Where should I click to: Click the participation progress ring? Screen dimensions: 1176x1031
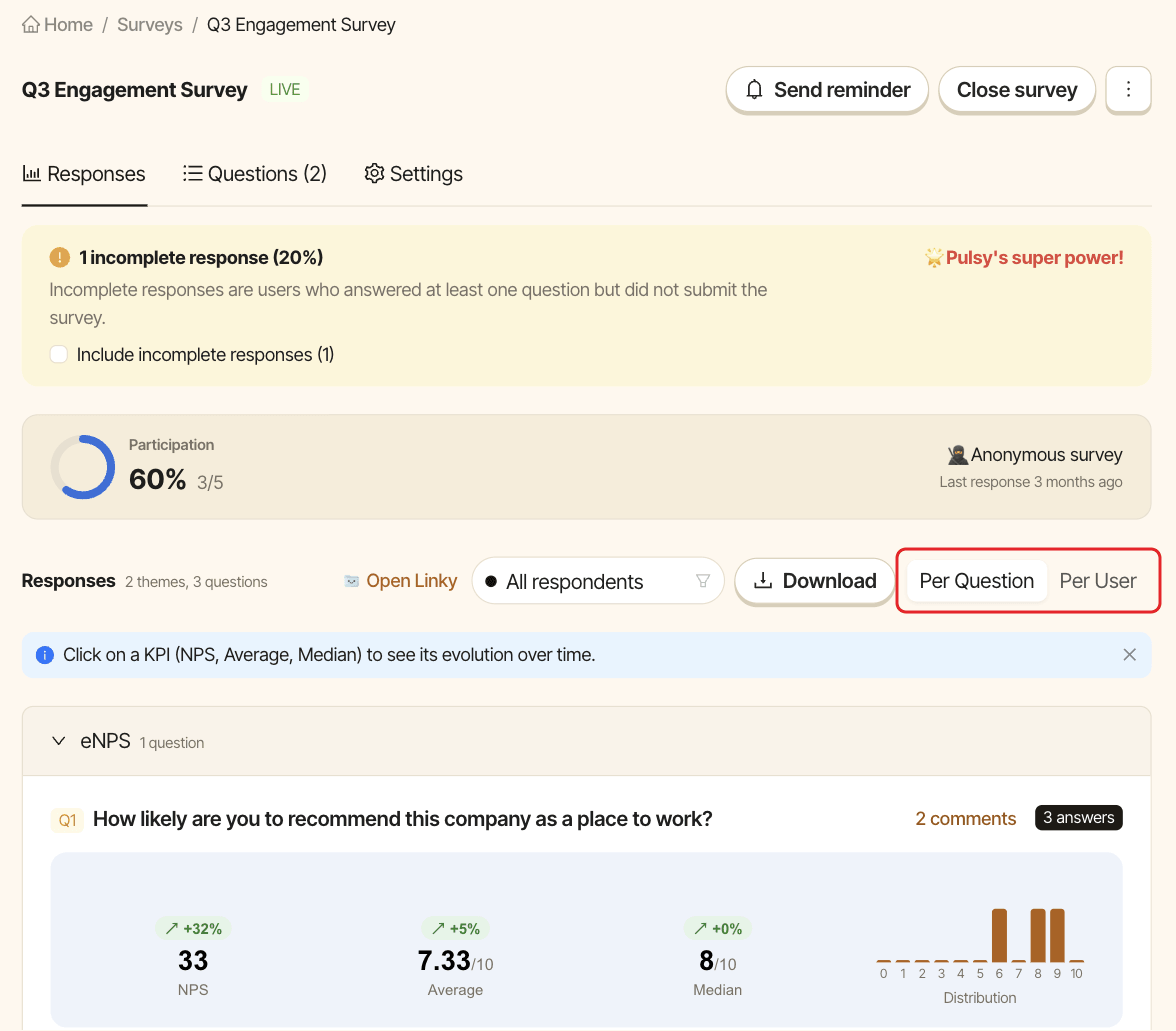coord(82,467)
